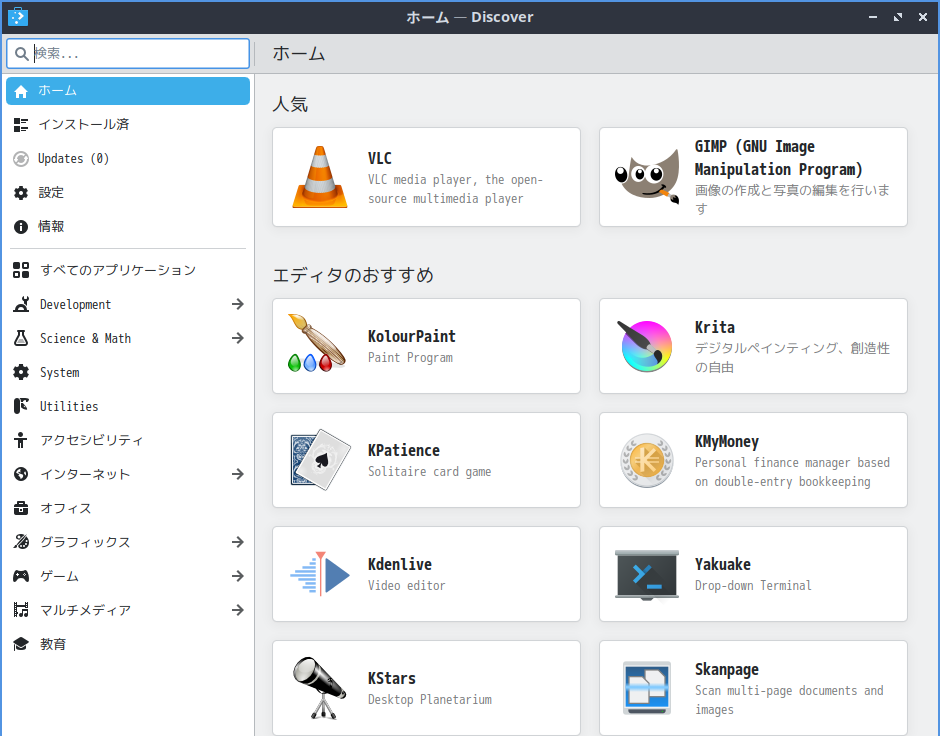Screen dimensions: 940x736
Task: Expand the Development category arrow
Action: [x=237, y=304]
